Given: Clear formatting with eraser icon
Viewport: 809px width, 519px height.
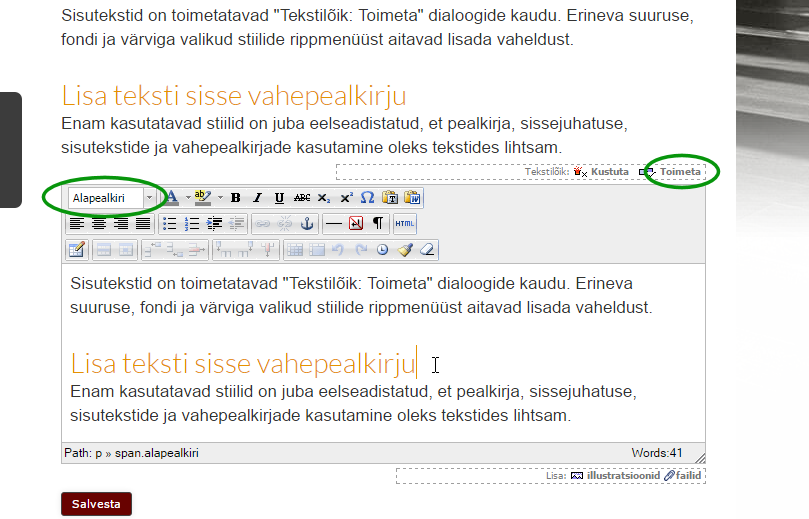Looking at the screenshot, I should tap(427, 250).
